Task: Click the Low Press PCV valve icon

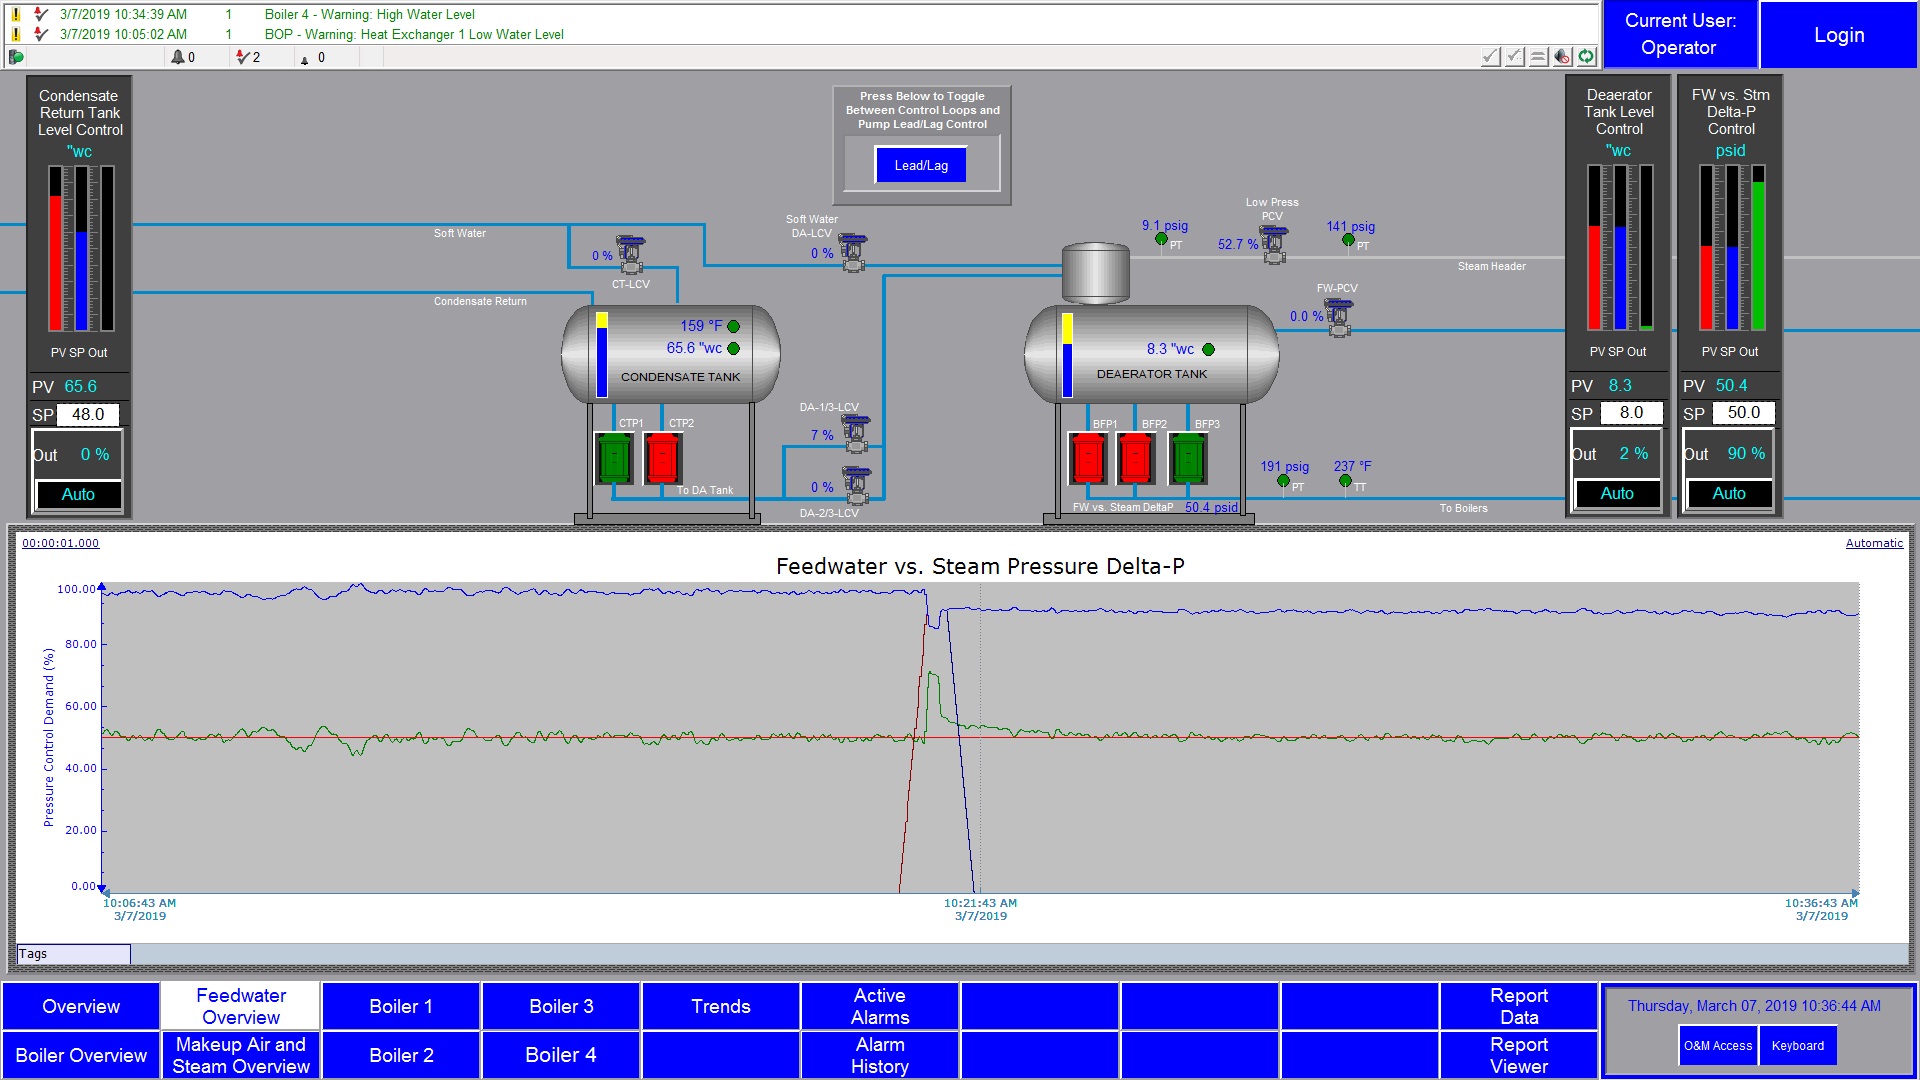Action: click(x=1274, y=244)
